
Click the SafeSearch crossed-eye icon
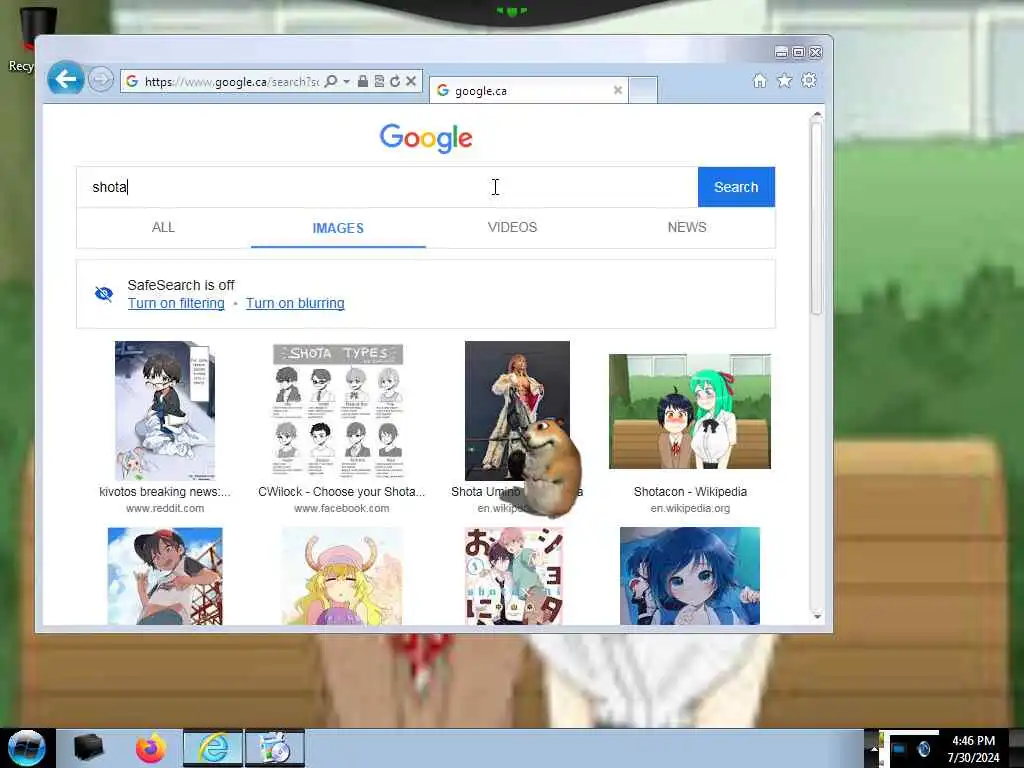(104, 294)
